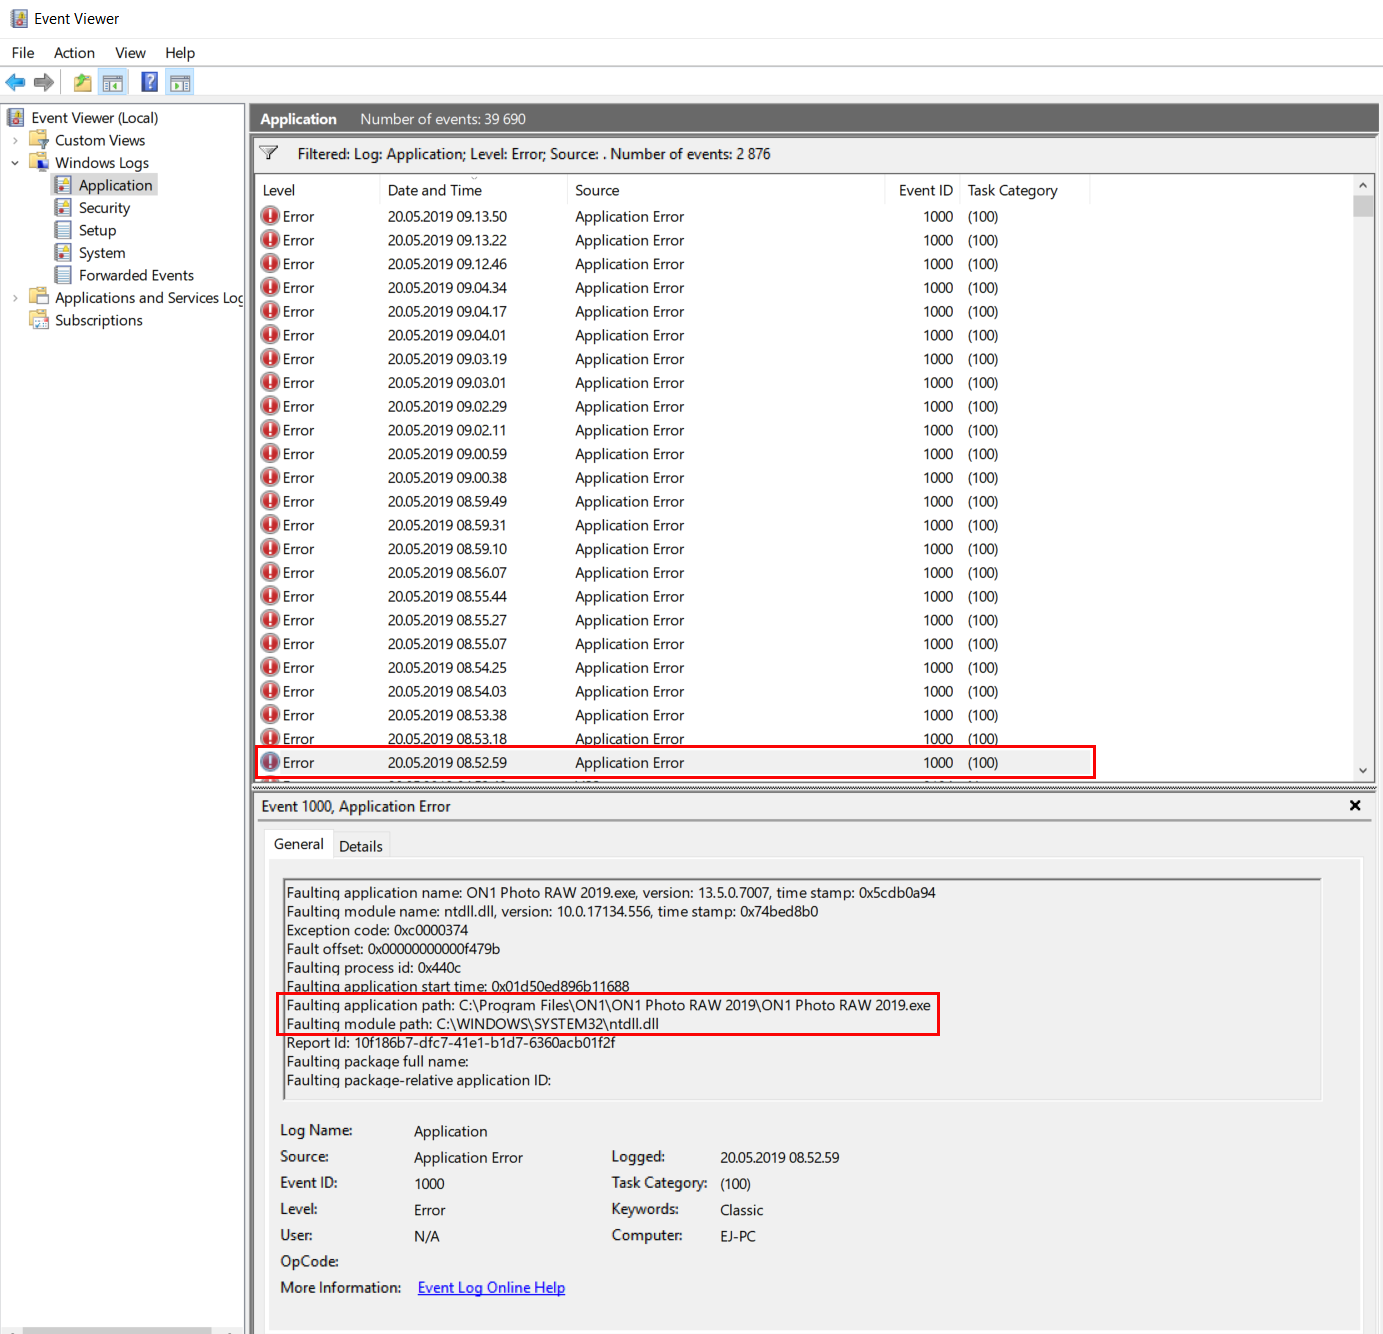The image size is (1383, 1334).
Task: Open the Event Log Online Help link
Action: point(491,1287)
